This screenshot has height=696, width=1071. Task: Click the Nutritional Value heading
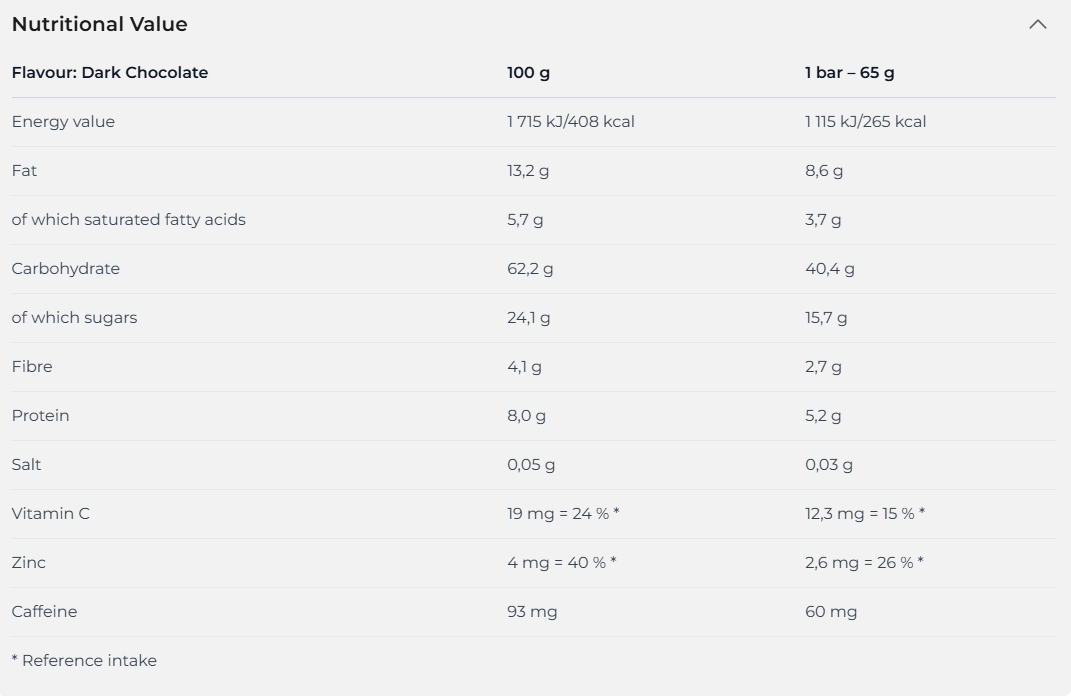point(100,25)
